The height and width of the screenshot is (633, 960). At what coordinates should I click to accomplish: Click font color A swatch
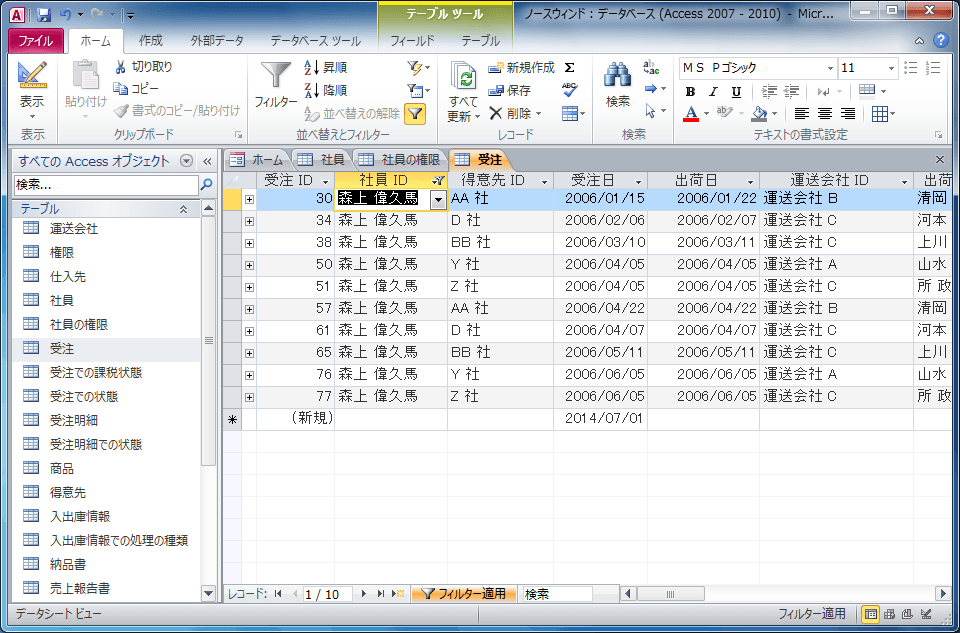[691, 113]
